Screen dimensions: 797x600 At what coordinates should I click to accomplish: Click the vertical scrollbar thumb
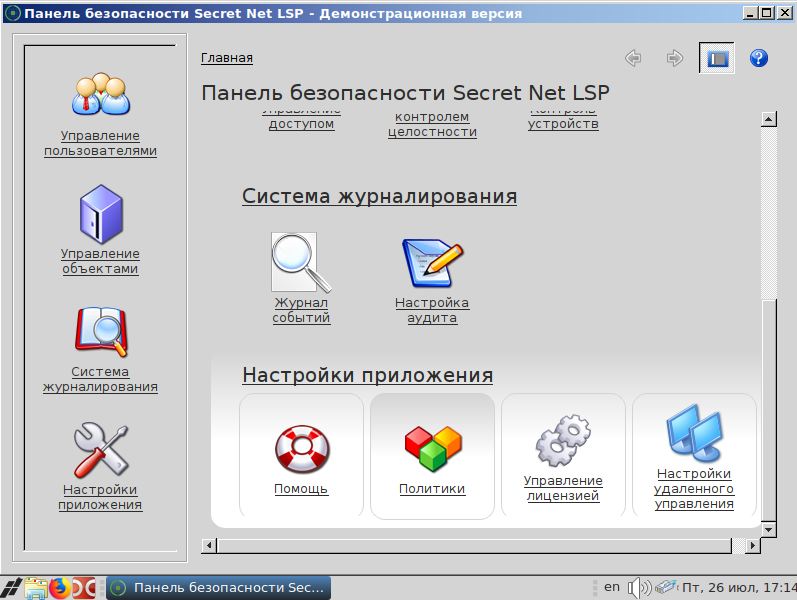[x=769, y=411]
